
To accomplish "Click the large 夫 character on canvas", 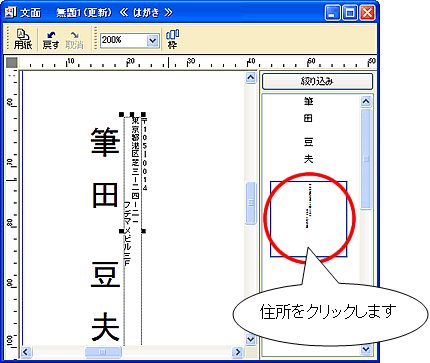I will (105, 327).
